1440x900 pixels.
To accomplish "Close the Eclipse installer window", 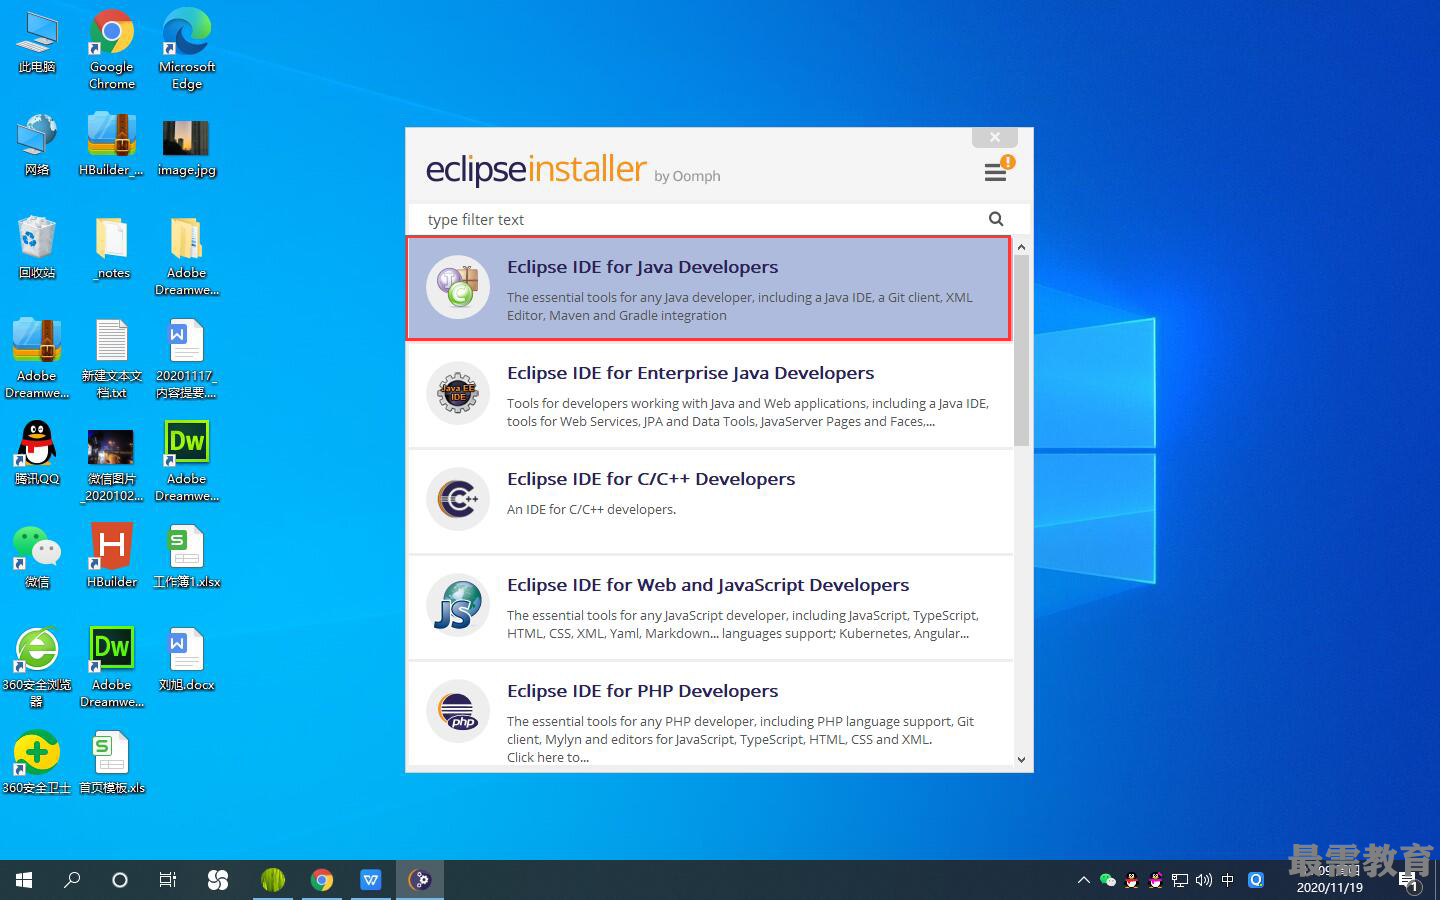I will [995, 137].
